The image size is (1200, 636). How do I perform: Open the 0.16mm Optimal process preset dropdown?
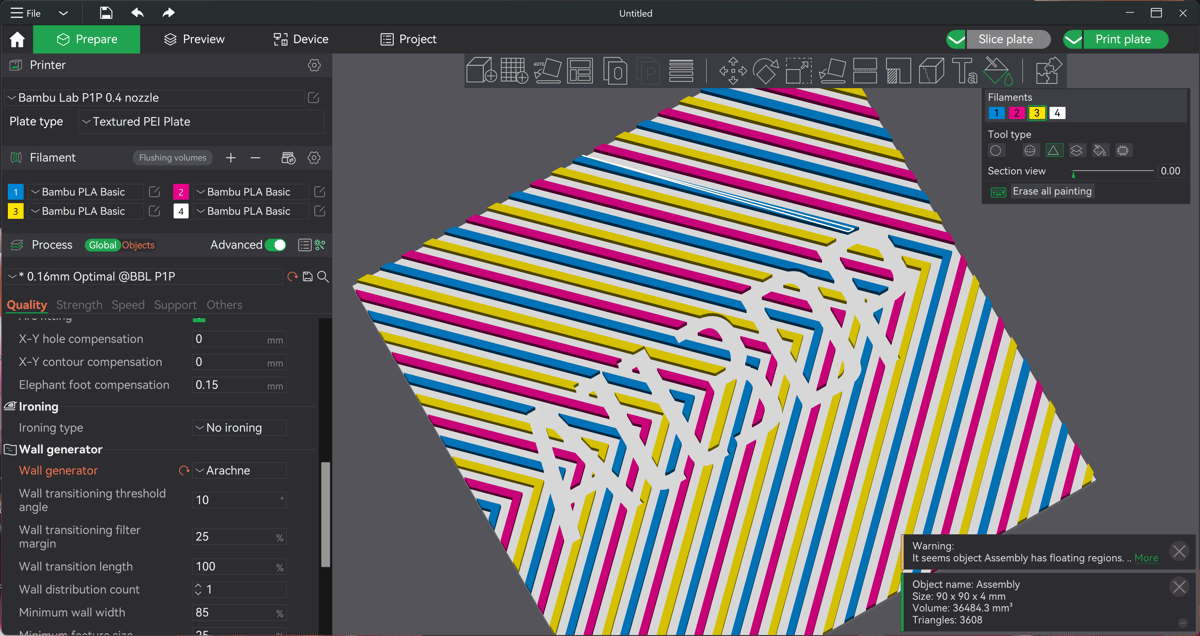(145, 277)
